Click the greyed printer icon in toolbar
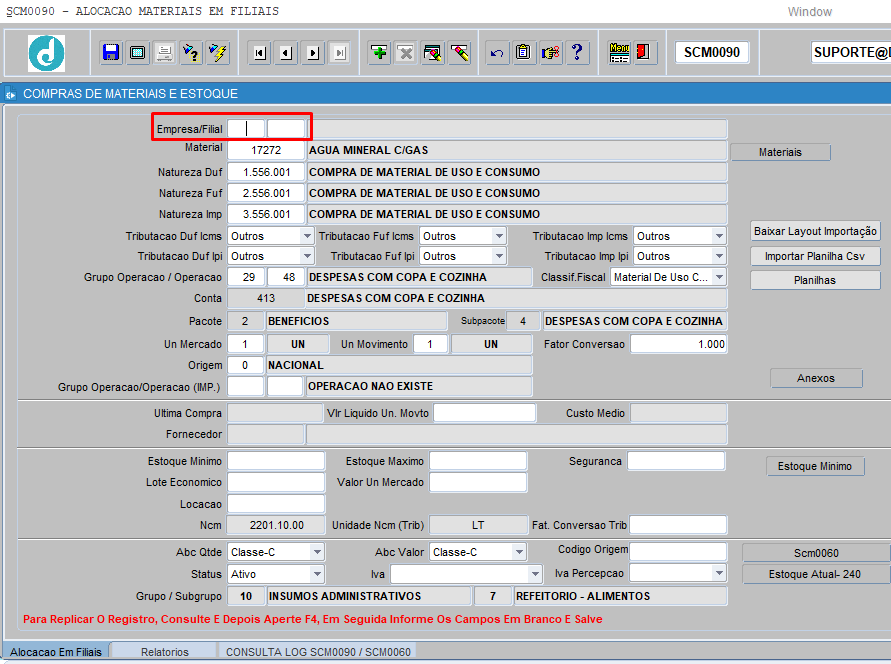The image size is (891, 664). click(x=164, y=53)
